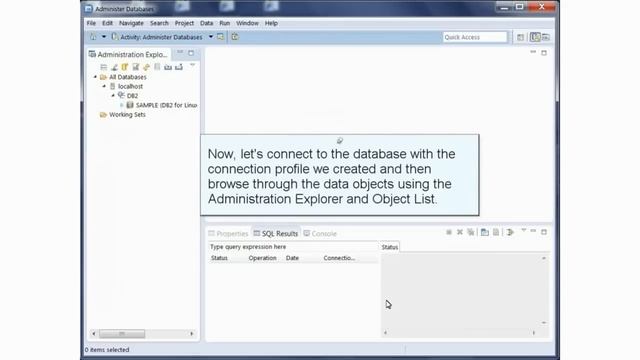Switch to the last perspective icon
The height and width of the screenshot is (360, 640).
[546, 38]
